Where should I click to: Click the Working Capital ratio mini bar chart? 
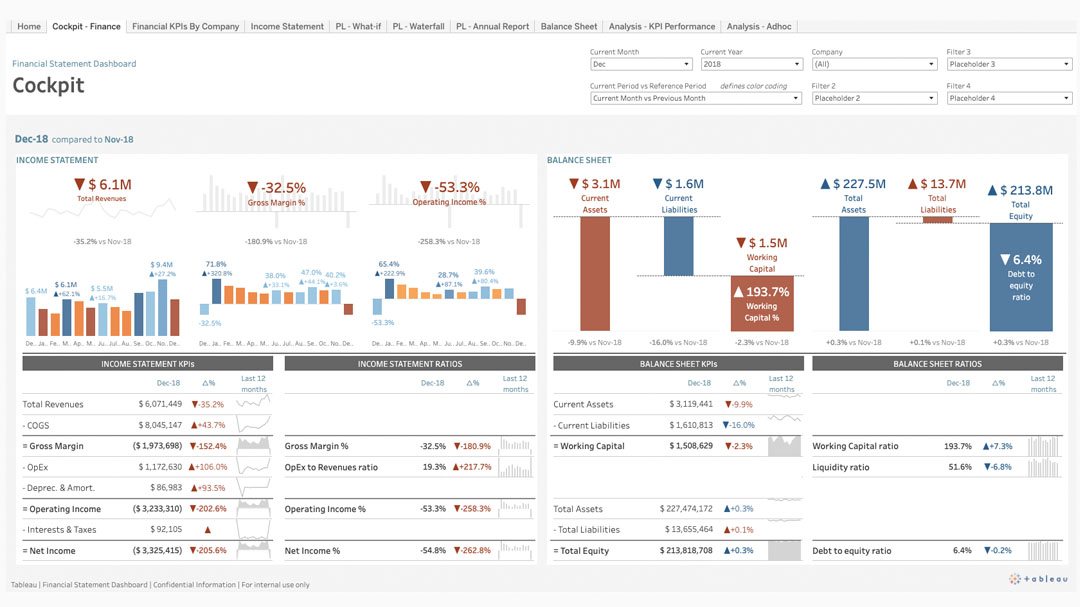pos(1043,446)
